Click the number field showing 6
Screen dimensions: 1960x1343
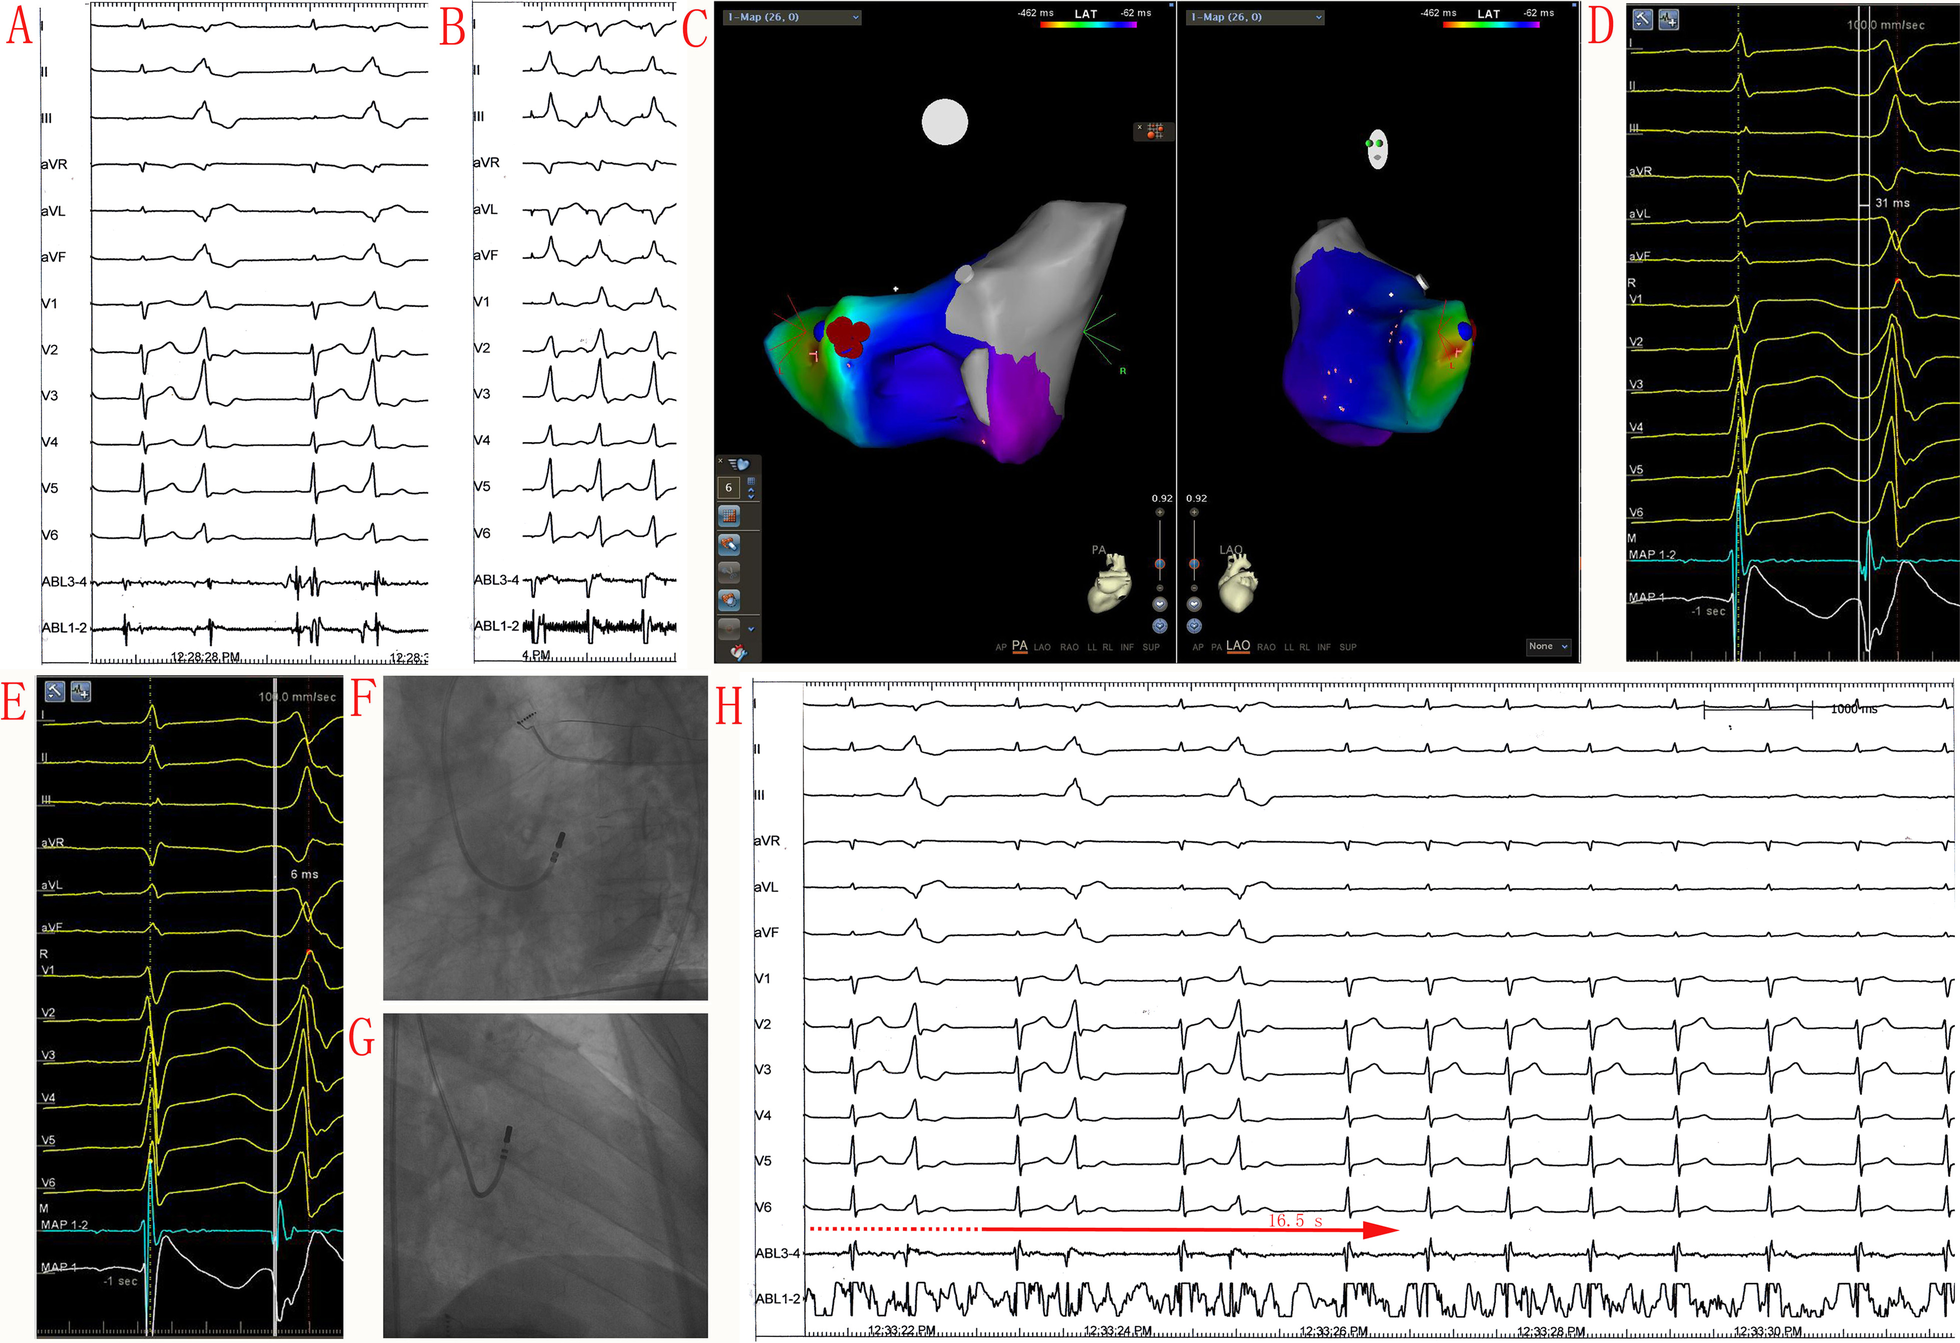(x=729, y=488)
